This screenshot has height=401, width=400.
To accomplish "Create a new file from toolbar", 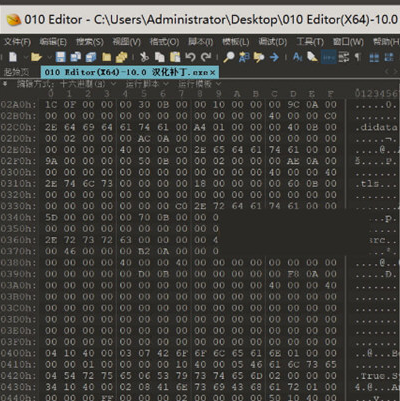I will (x=13, y=57).
